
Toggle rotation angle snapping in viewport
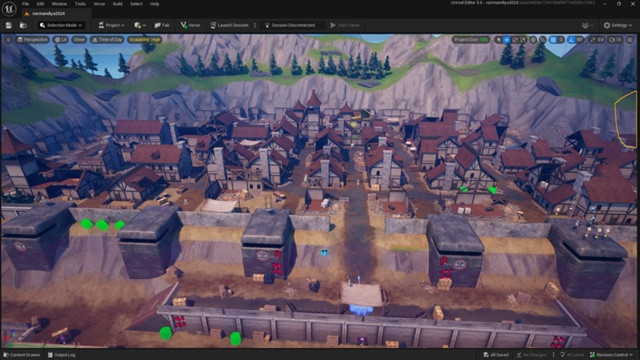click(x=571, y=40)
